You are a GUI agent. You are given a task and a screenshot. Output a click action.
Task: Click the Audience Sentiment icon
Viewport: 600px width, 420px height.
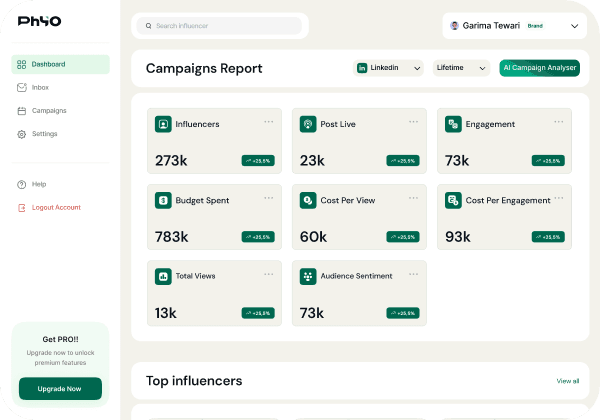308,276
